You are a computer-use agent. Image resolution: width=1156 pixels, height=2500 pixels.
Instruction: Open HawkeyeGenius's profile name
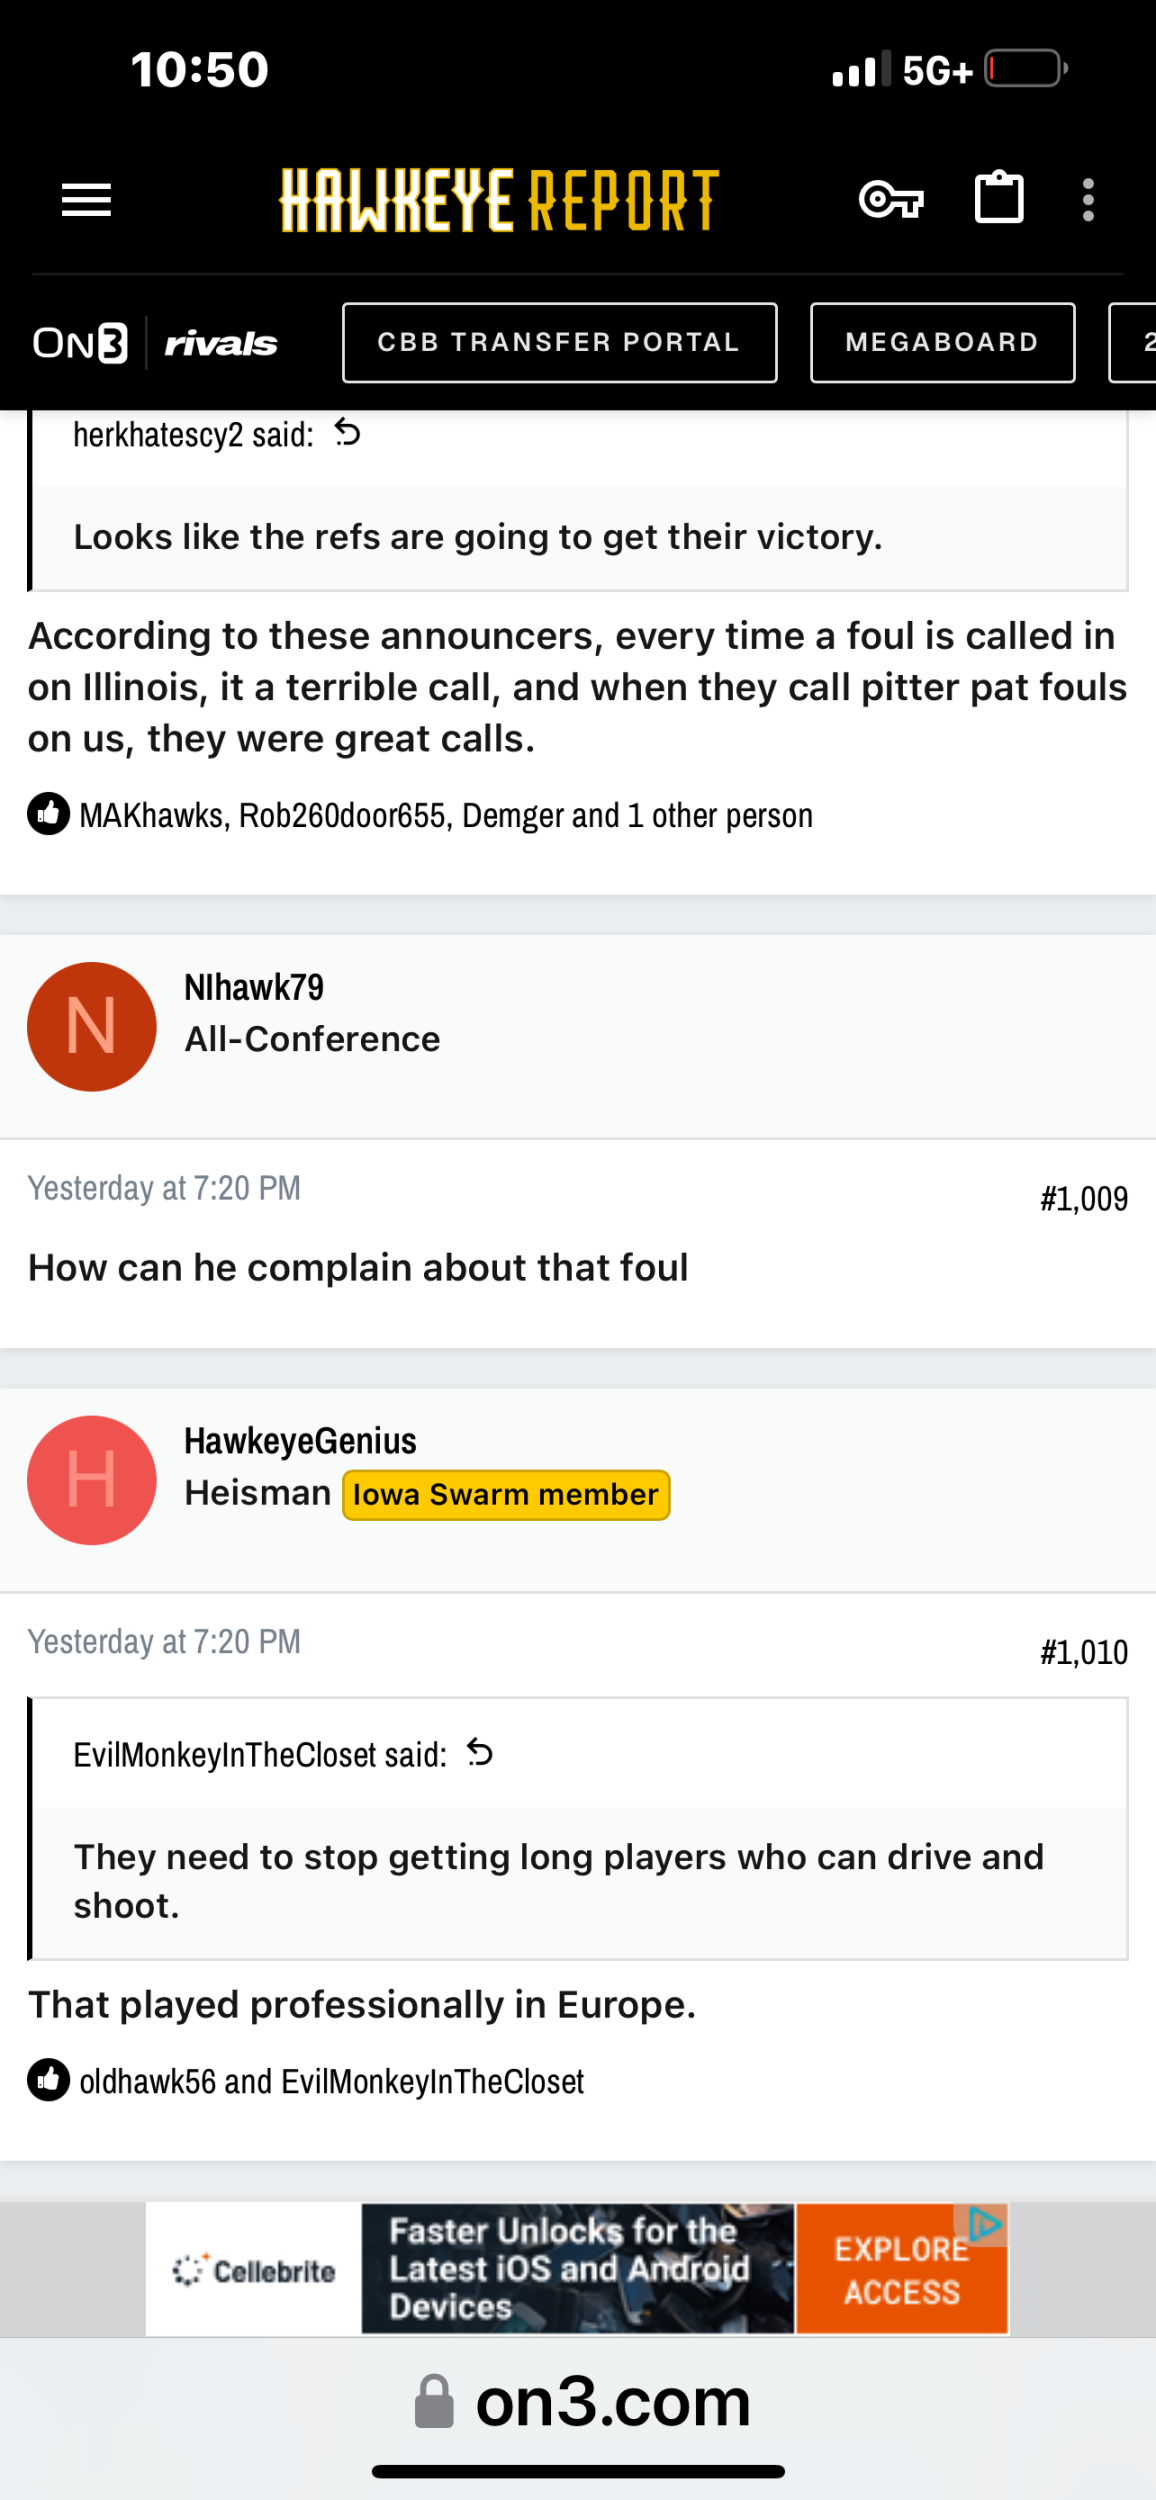click(x=300, y=1441)
